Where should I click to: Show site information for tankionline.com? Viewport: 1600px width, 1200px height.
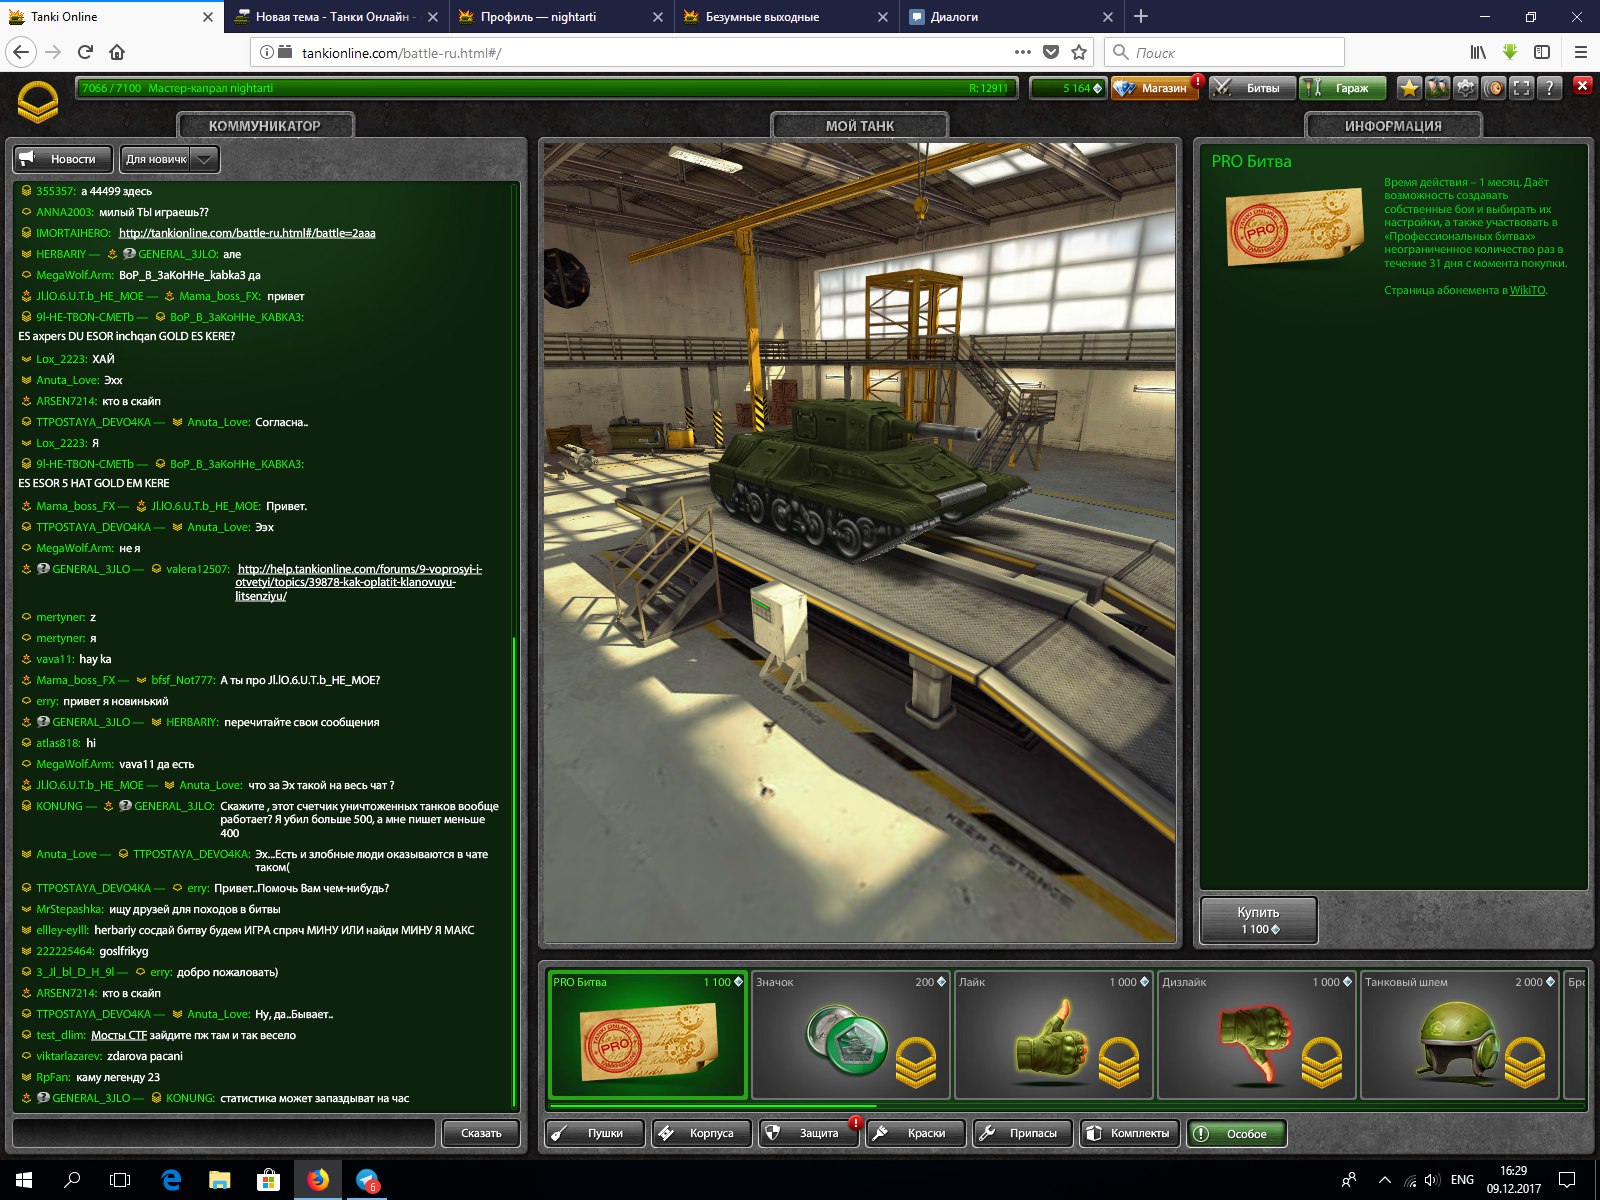coord(266,52)
